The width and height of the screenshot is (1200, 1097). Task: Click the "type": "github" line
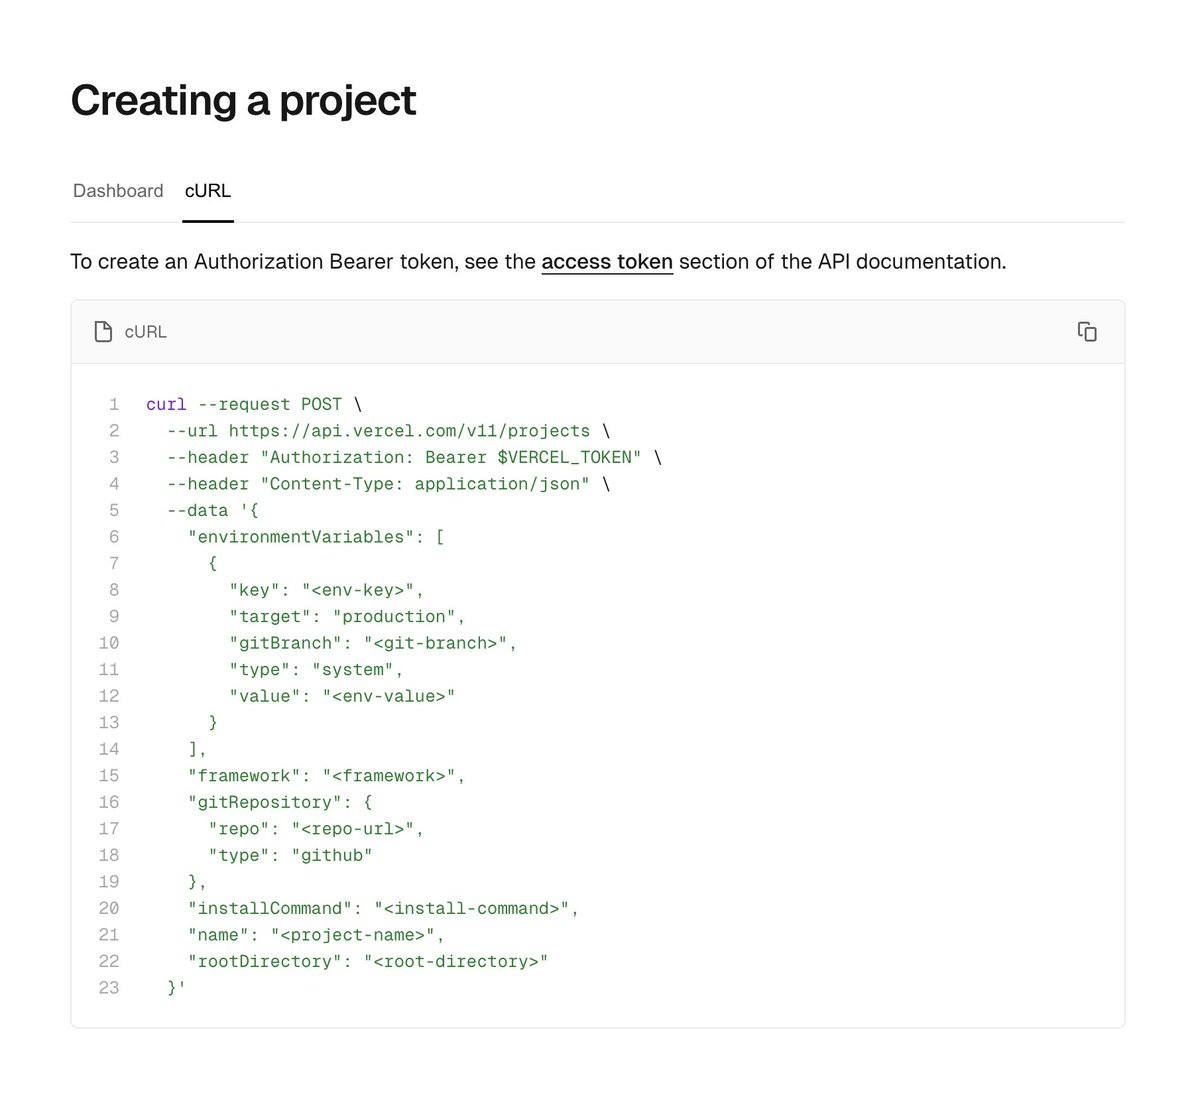point(290,855)
